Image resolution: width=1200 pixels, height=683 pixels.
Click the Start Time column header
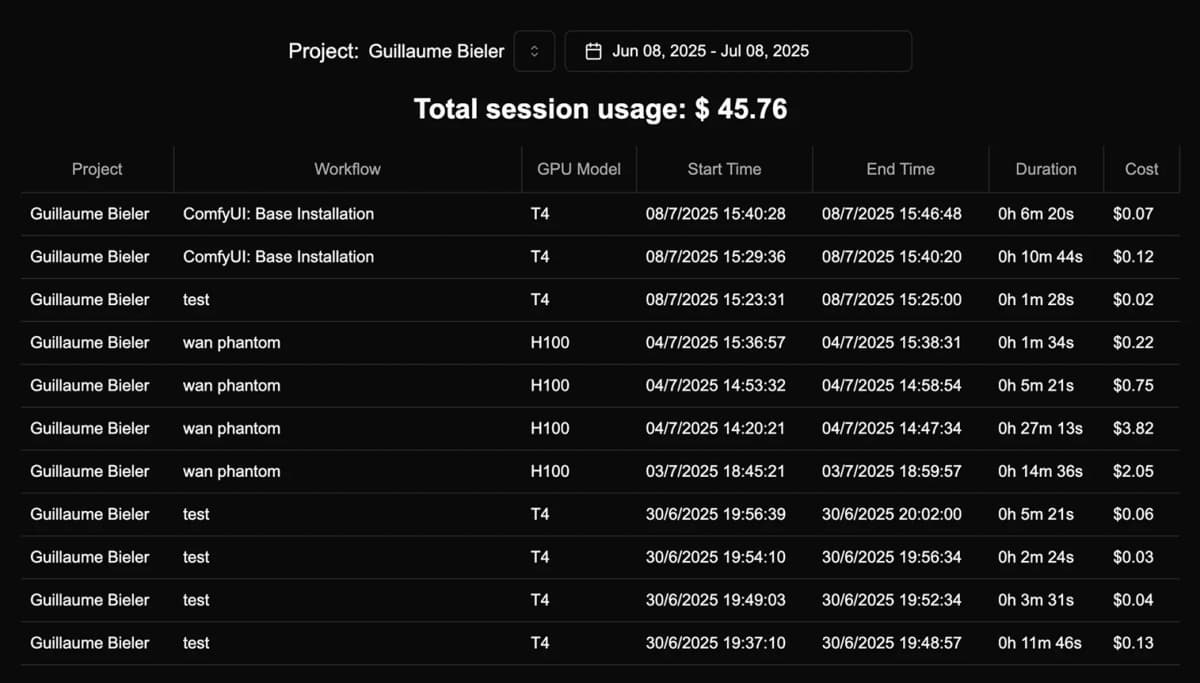[x=724, y=169]
